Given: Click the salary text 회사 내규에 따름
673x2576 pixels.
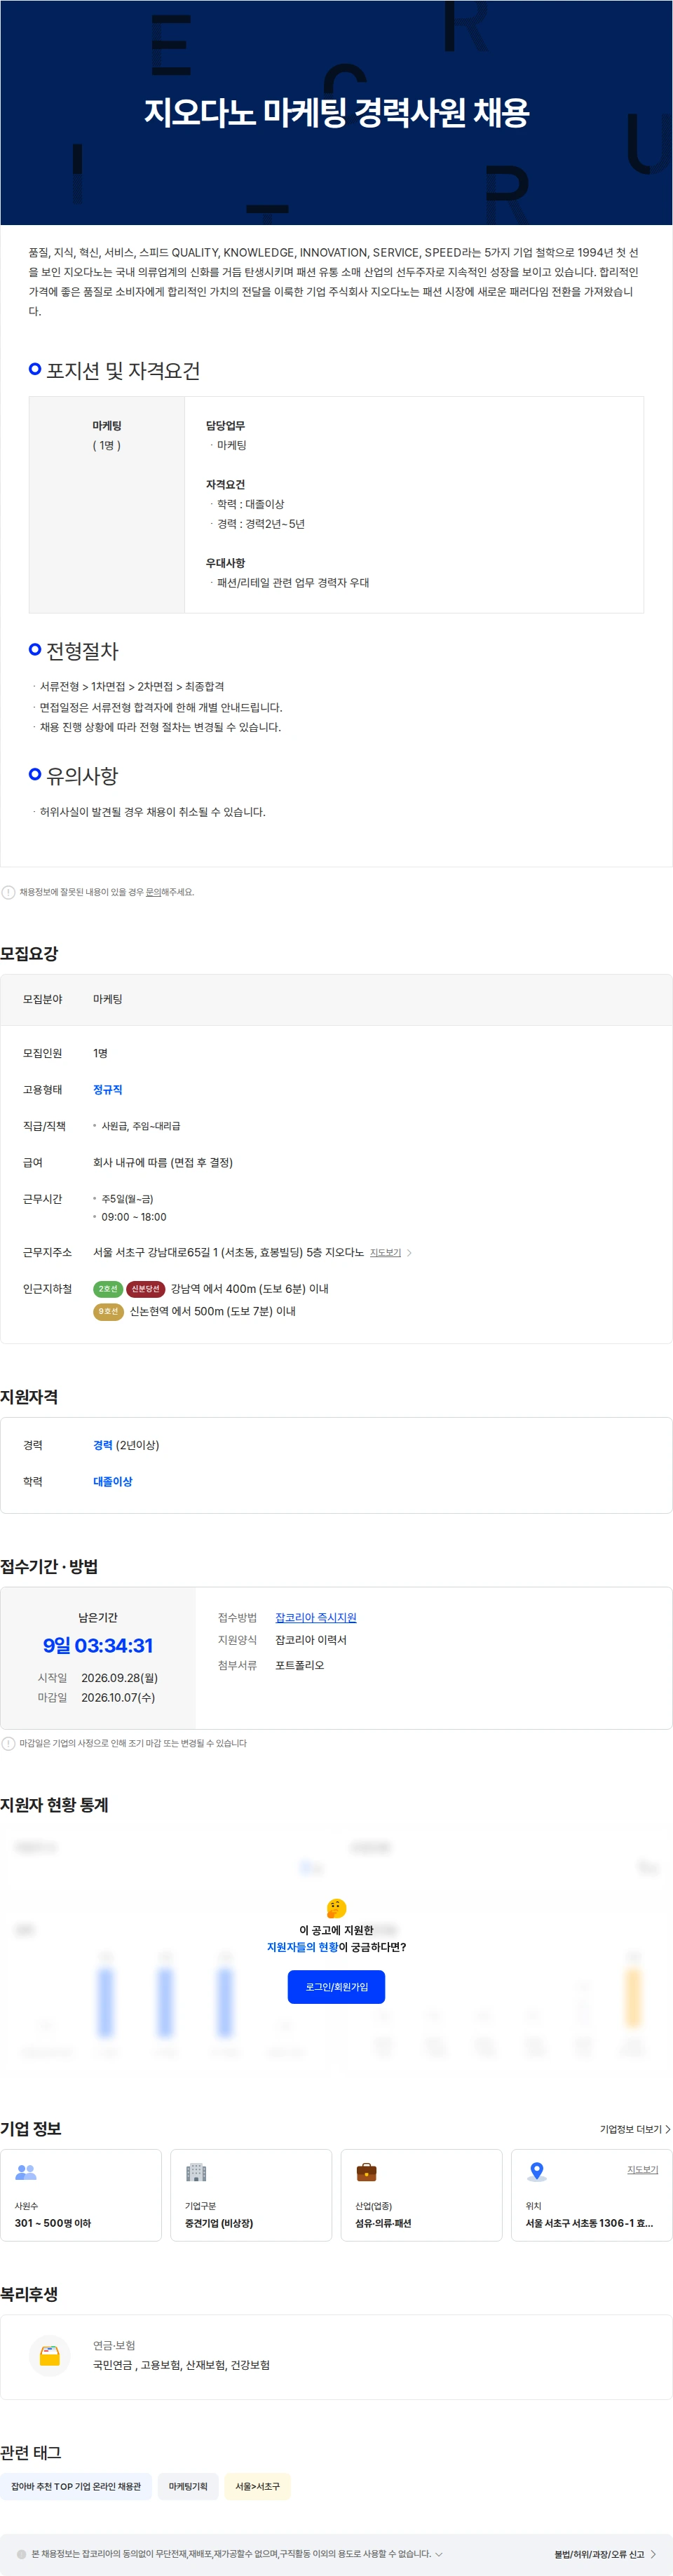Looking at the screenshot, I should click(x=163, y=1162).
